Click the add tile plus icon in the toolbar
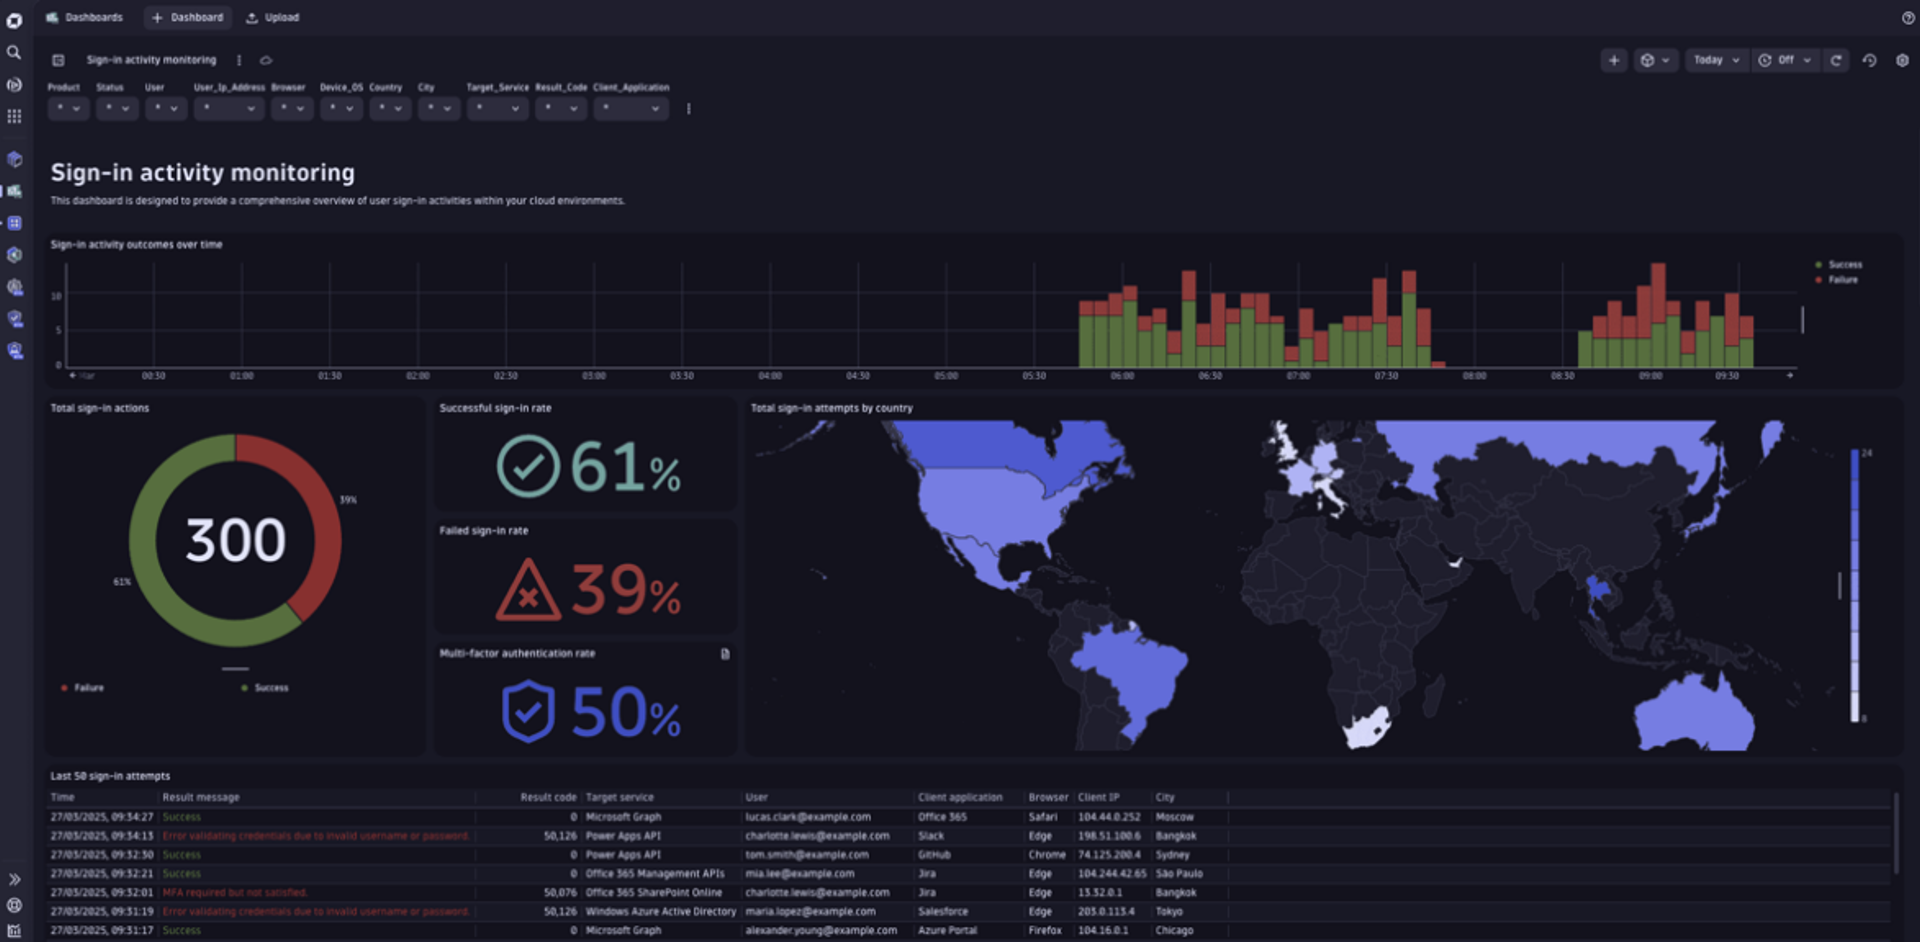The width and height of the screenshot is (1920, 942). (1614, 61)
